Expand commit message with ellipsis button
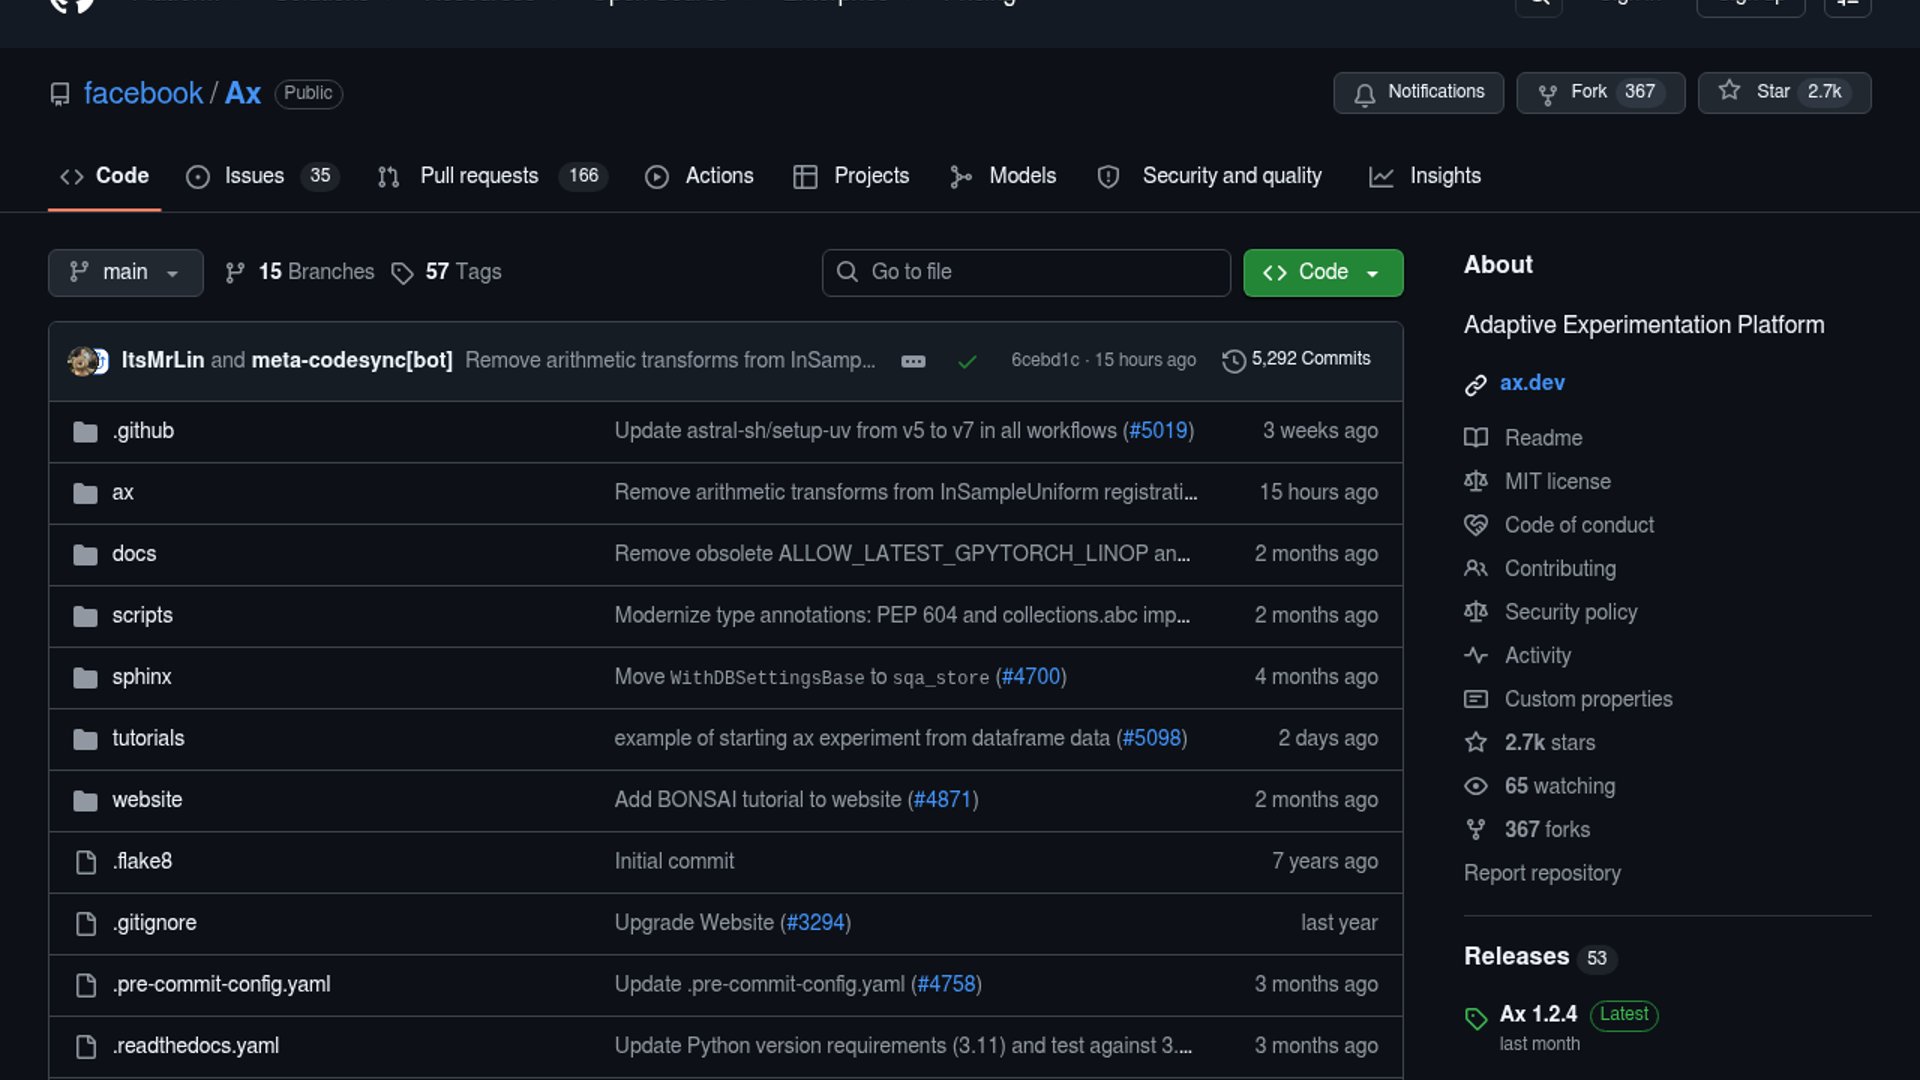The image size is (1920, 1080). click(x=912, y=361)
